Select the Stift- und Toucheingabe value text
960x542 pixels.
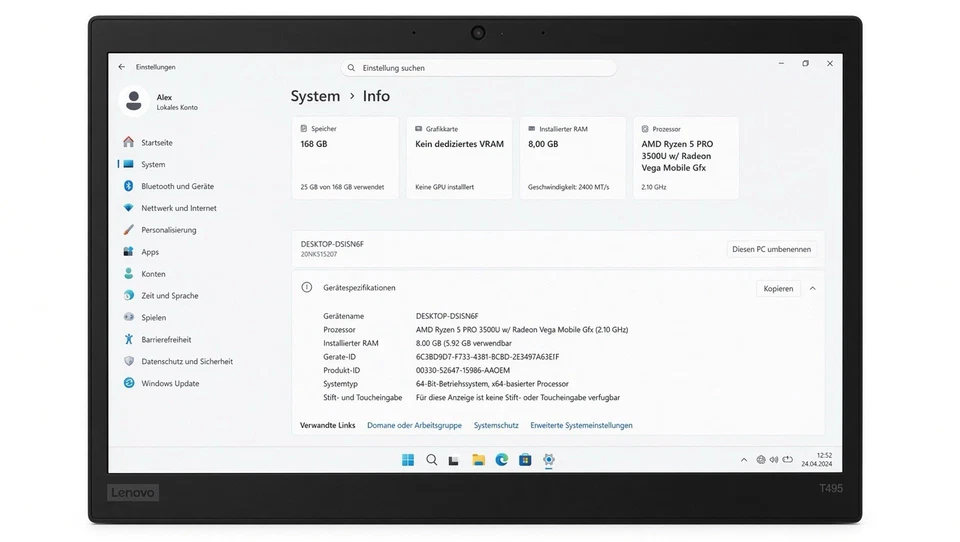518,397
